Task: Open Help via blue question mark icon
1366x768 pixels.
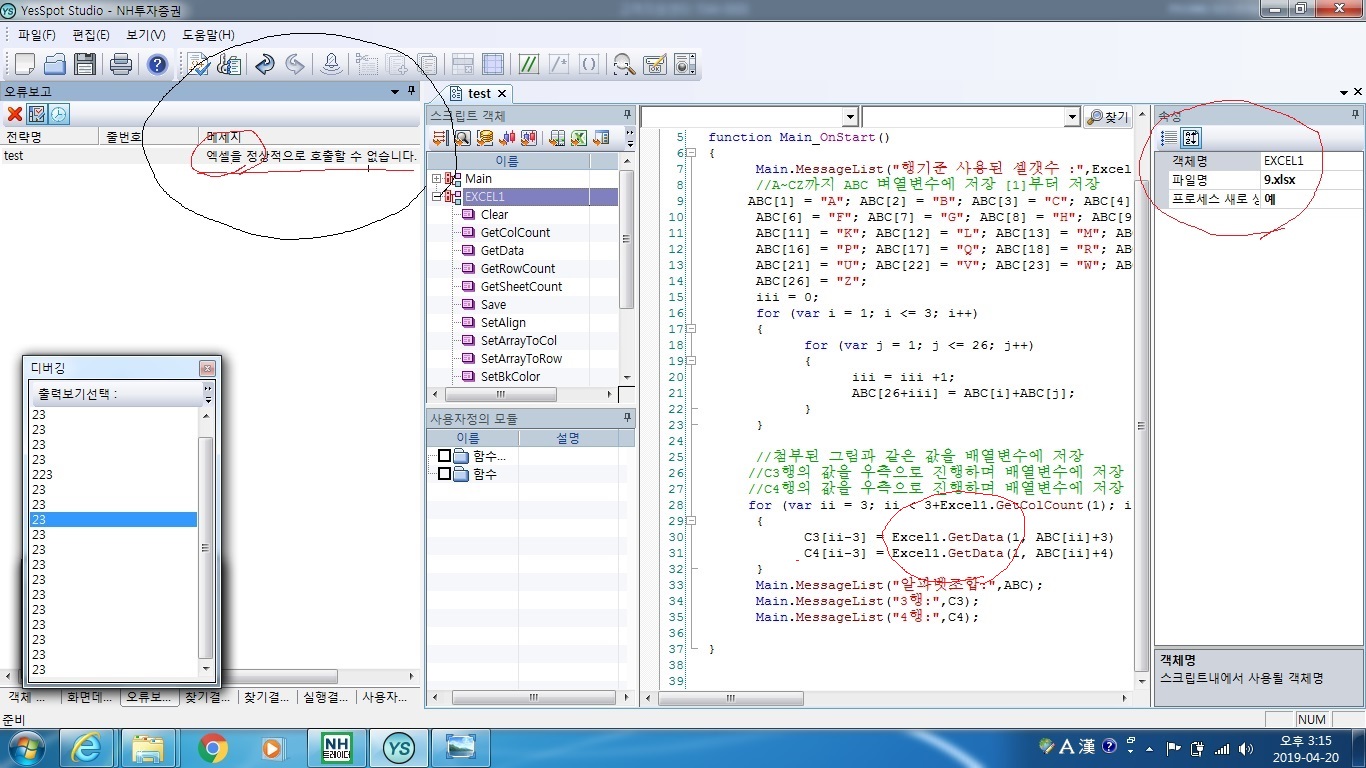Action: point(157,64)
